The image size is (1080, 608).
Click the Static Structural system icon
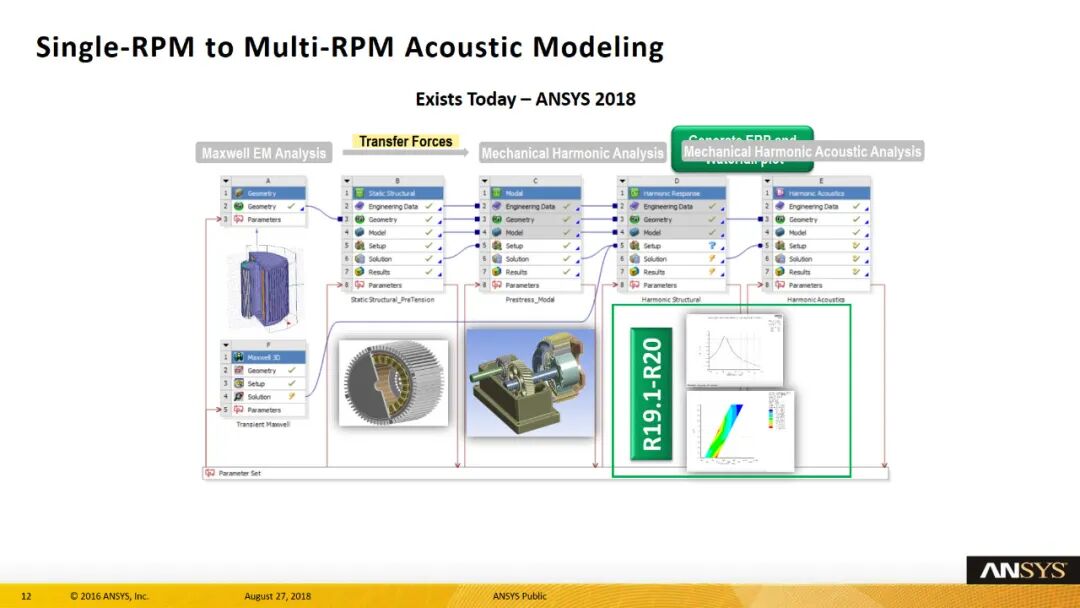click(360, 193)
